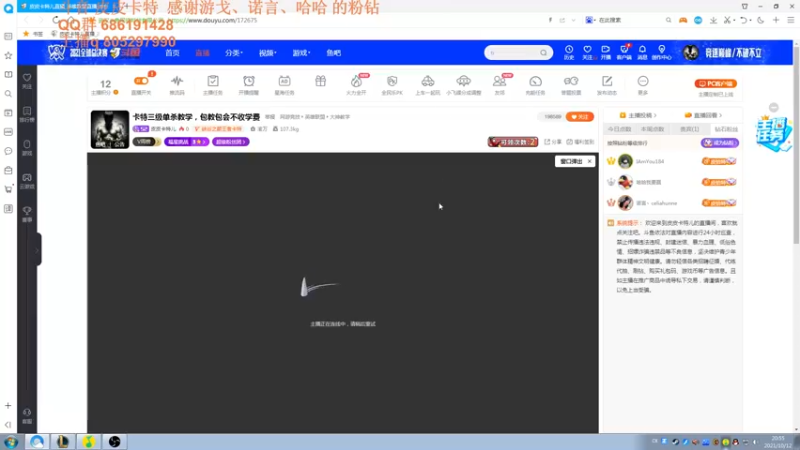Viewport: 800px width, 450px height.
Task: Click the browser download arrow icon
Action: point(713,20)
